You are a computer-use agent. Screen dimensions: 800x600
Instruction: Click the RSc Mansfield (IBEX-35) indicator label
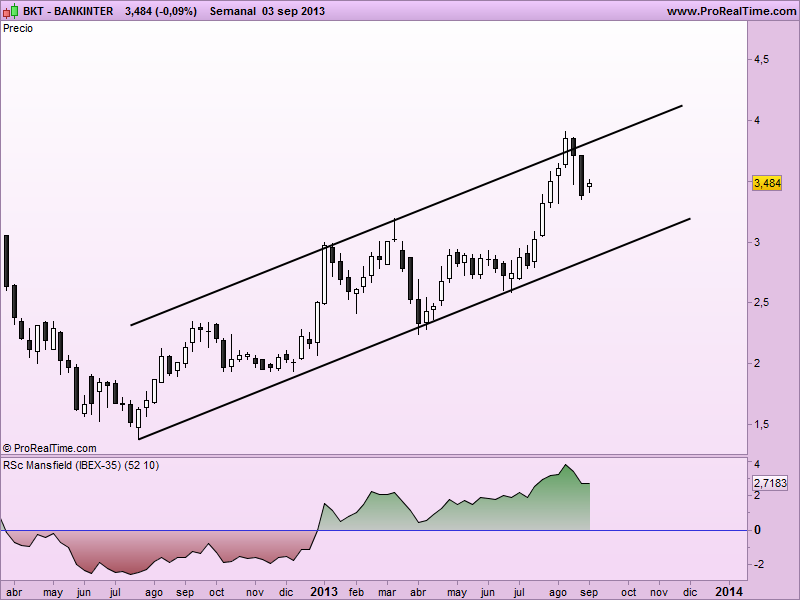coord(81,465)
